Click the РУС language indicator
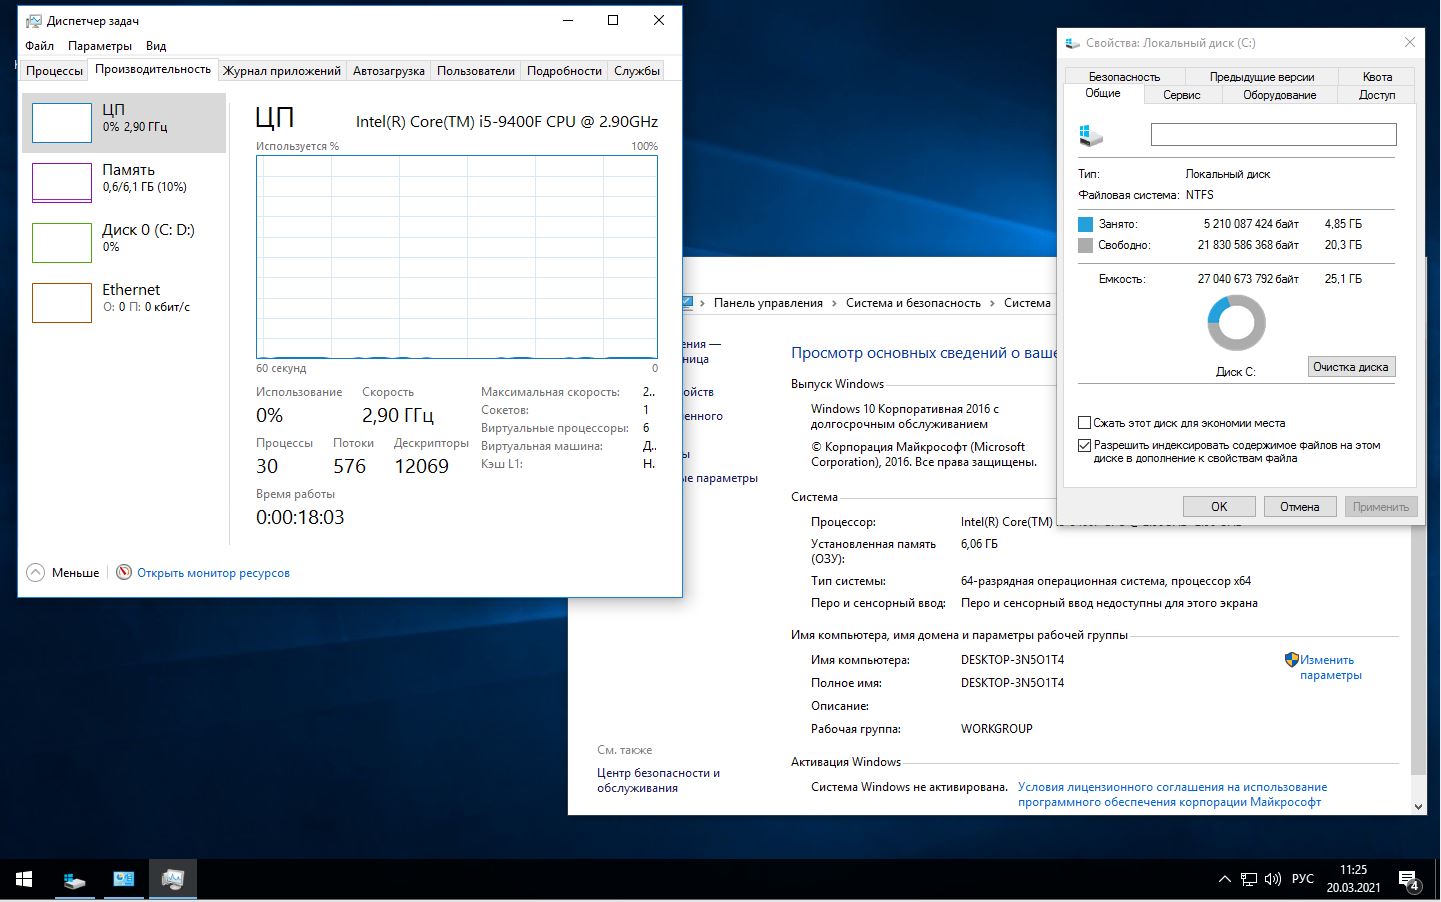This screenshot has height=902, width=1441. (1303, 880)
